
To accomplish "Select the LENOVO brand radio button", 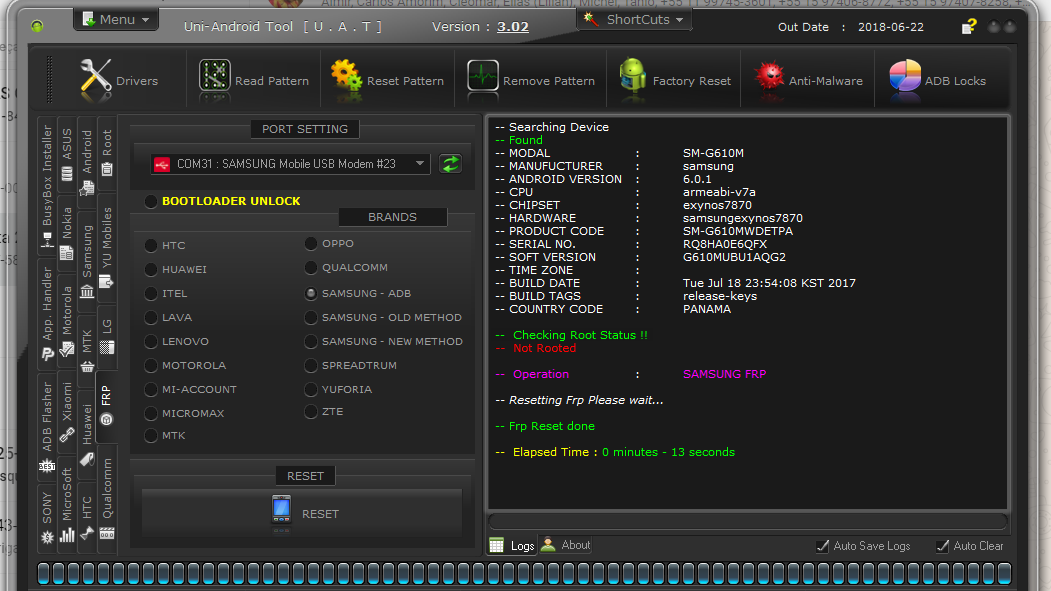I will tap(151, 342).
